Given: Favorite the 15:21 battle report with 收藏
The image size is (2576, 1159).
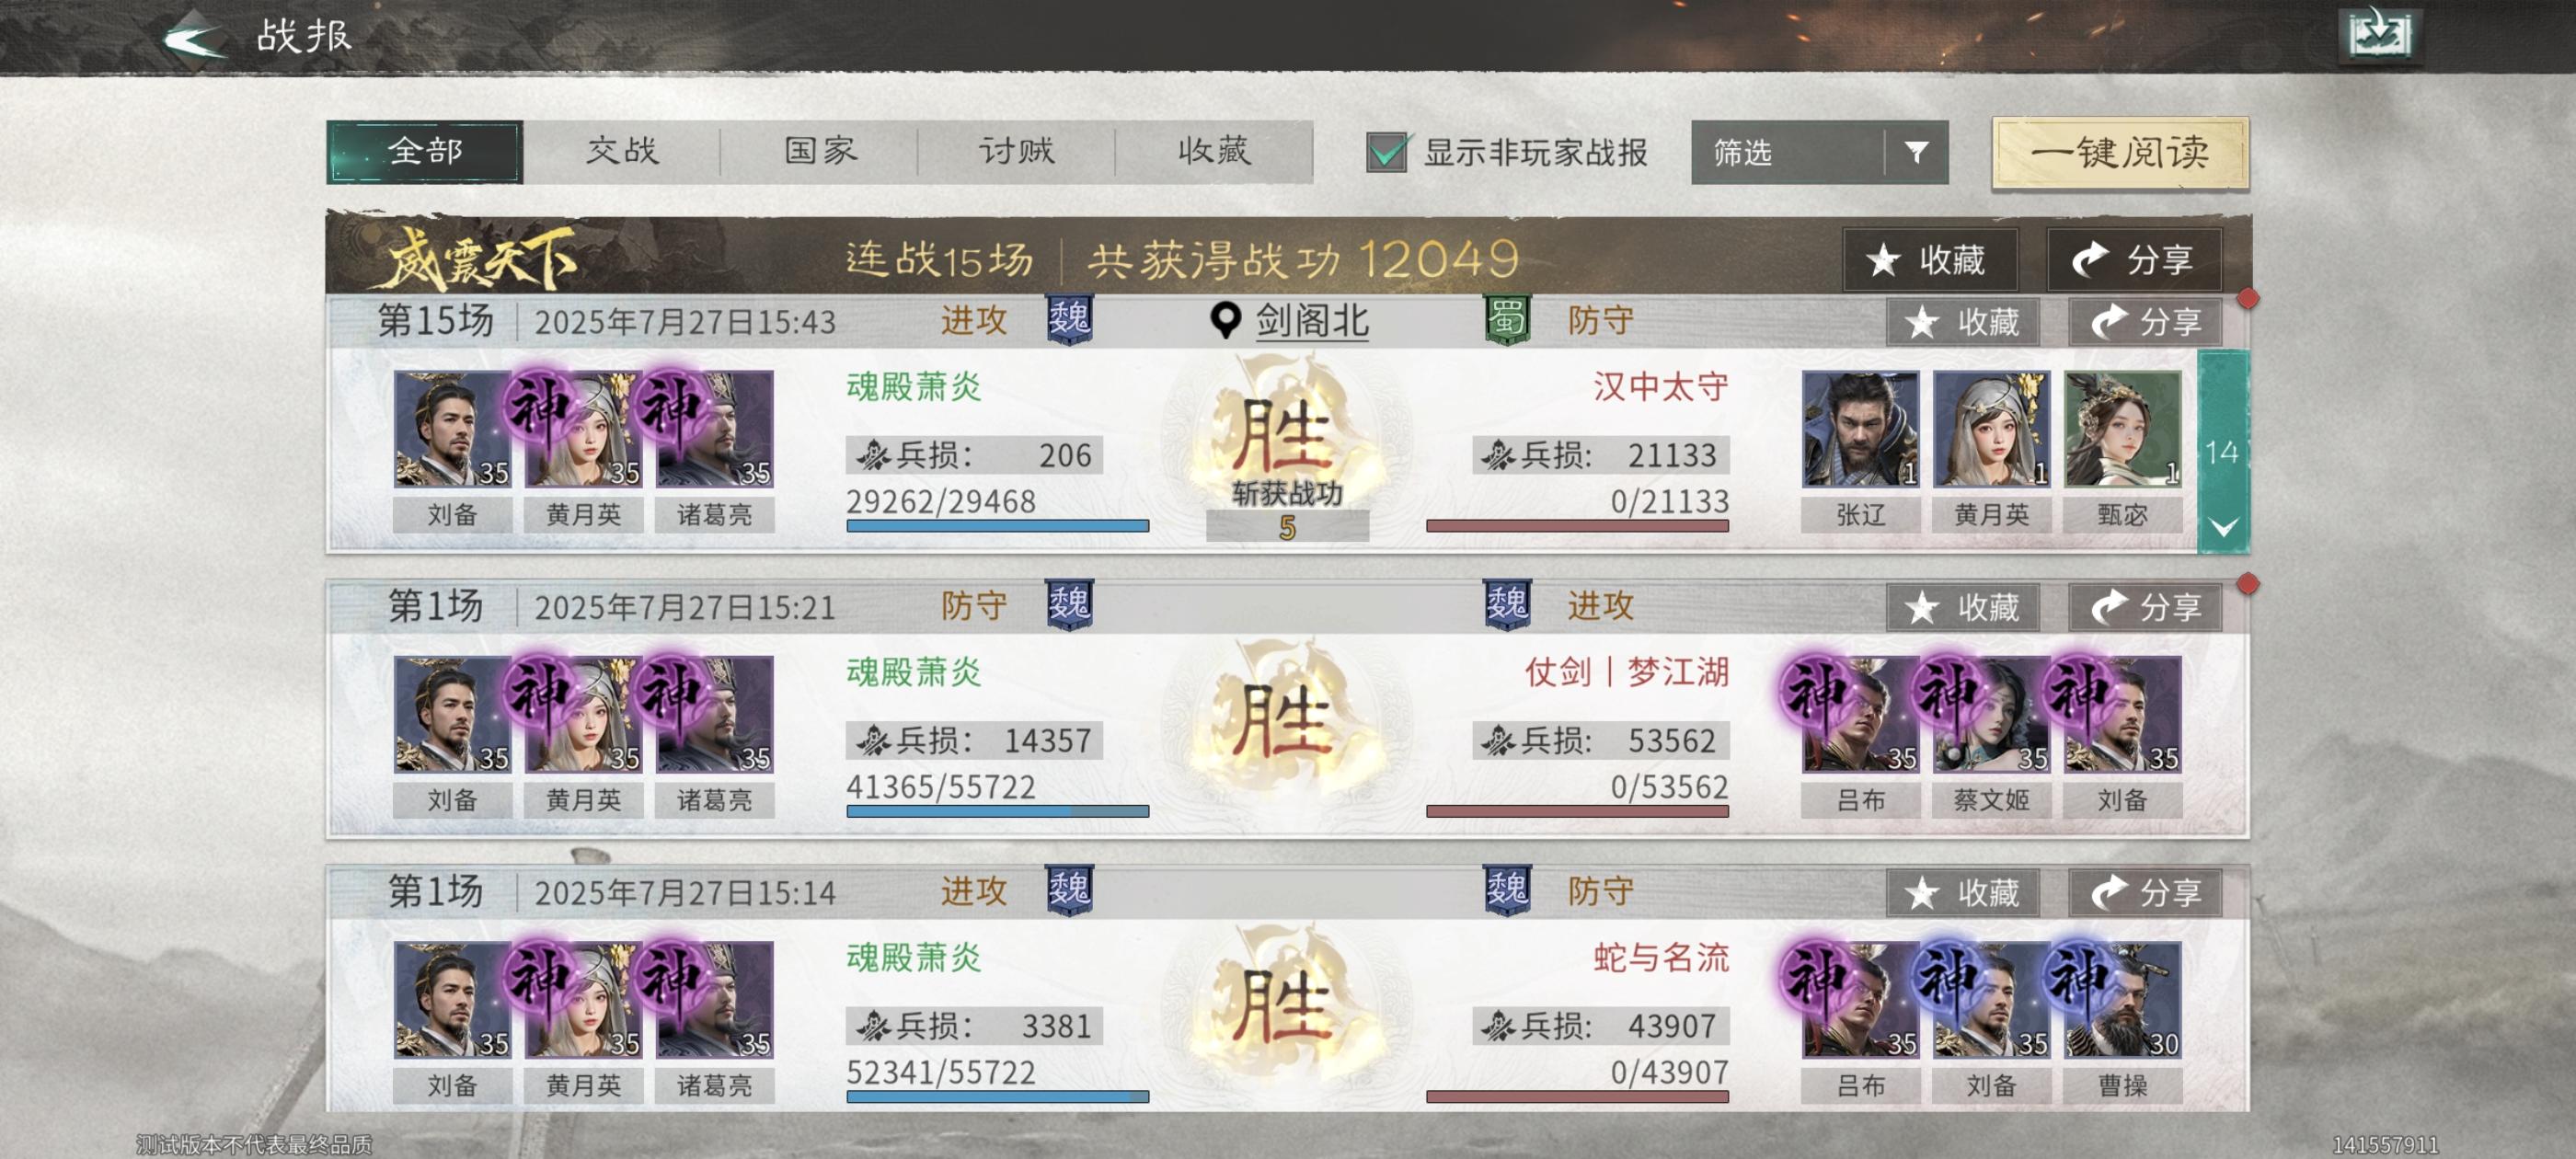Looking at the screenshot, I should (x=1961, y=607).
